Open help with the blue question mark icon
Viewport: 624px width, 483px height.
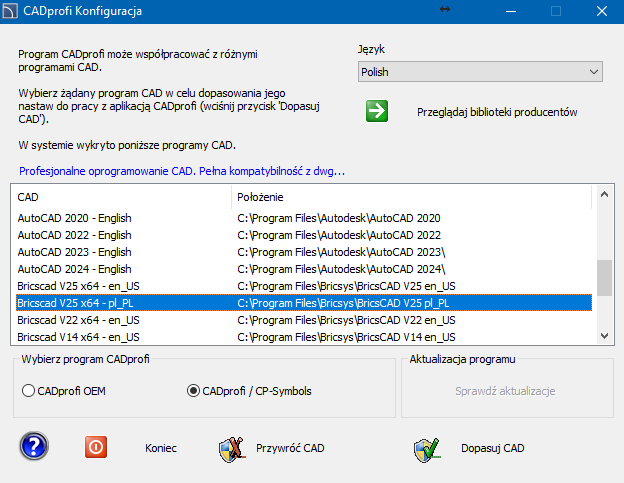pos(34,446)
